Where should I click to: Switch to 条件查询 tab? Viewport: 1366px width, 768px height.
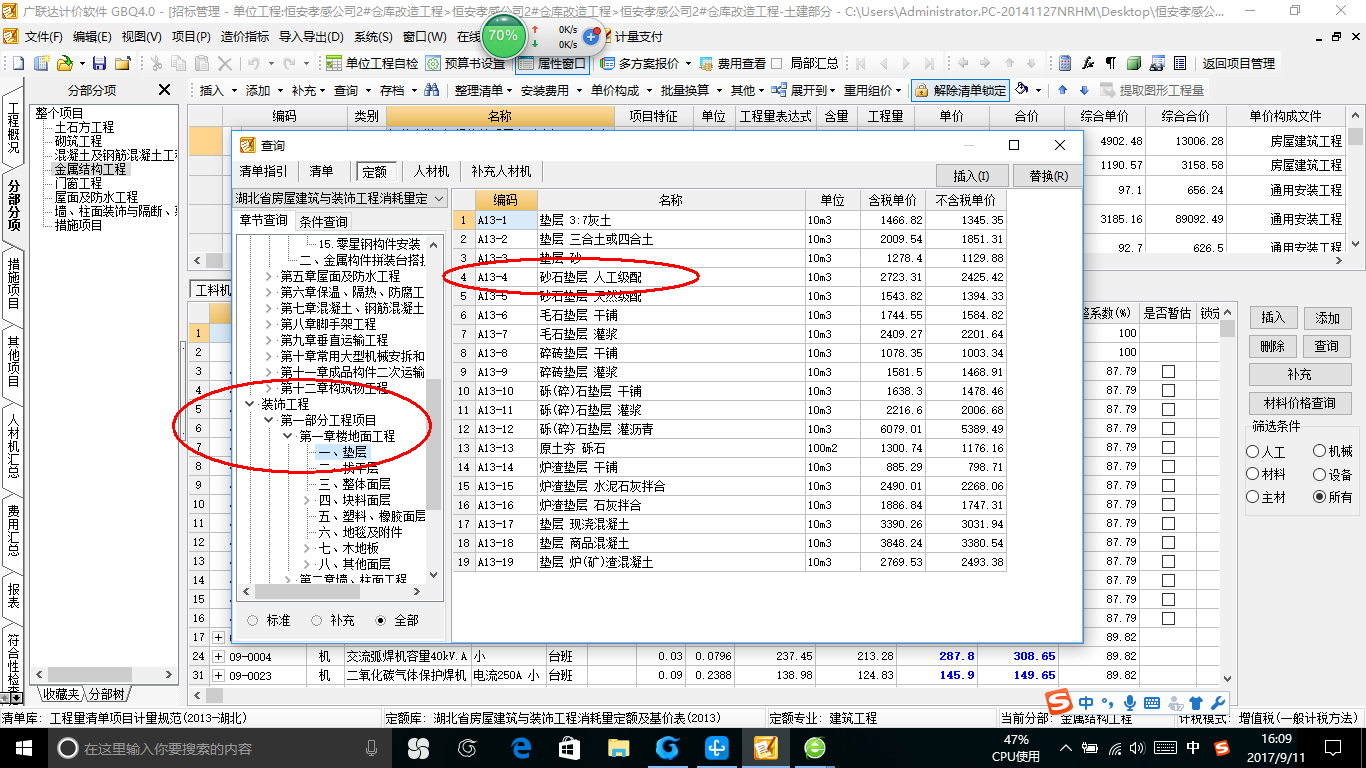[x=323, y=221]
